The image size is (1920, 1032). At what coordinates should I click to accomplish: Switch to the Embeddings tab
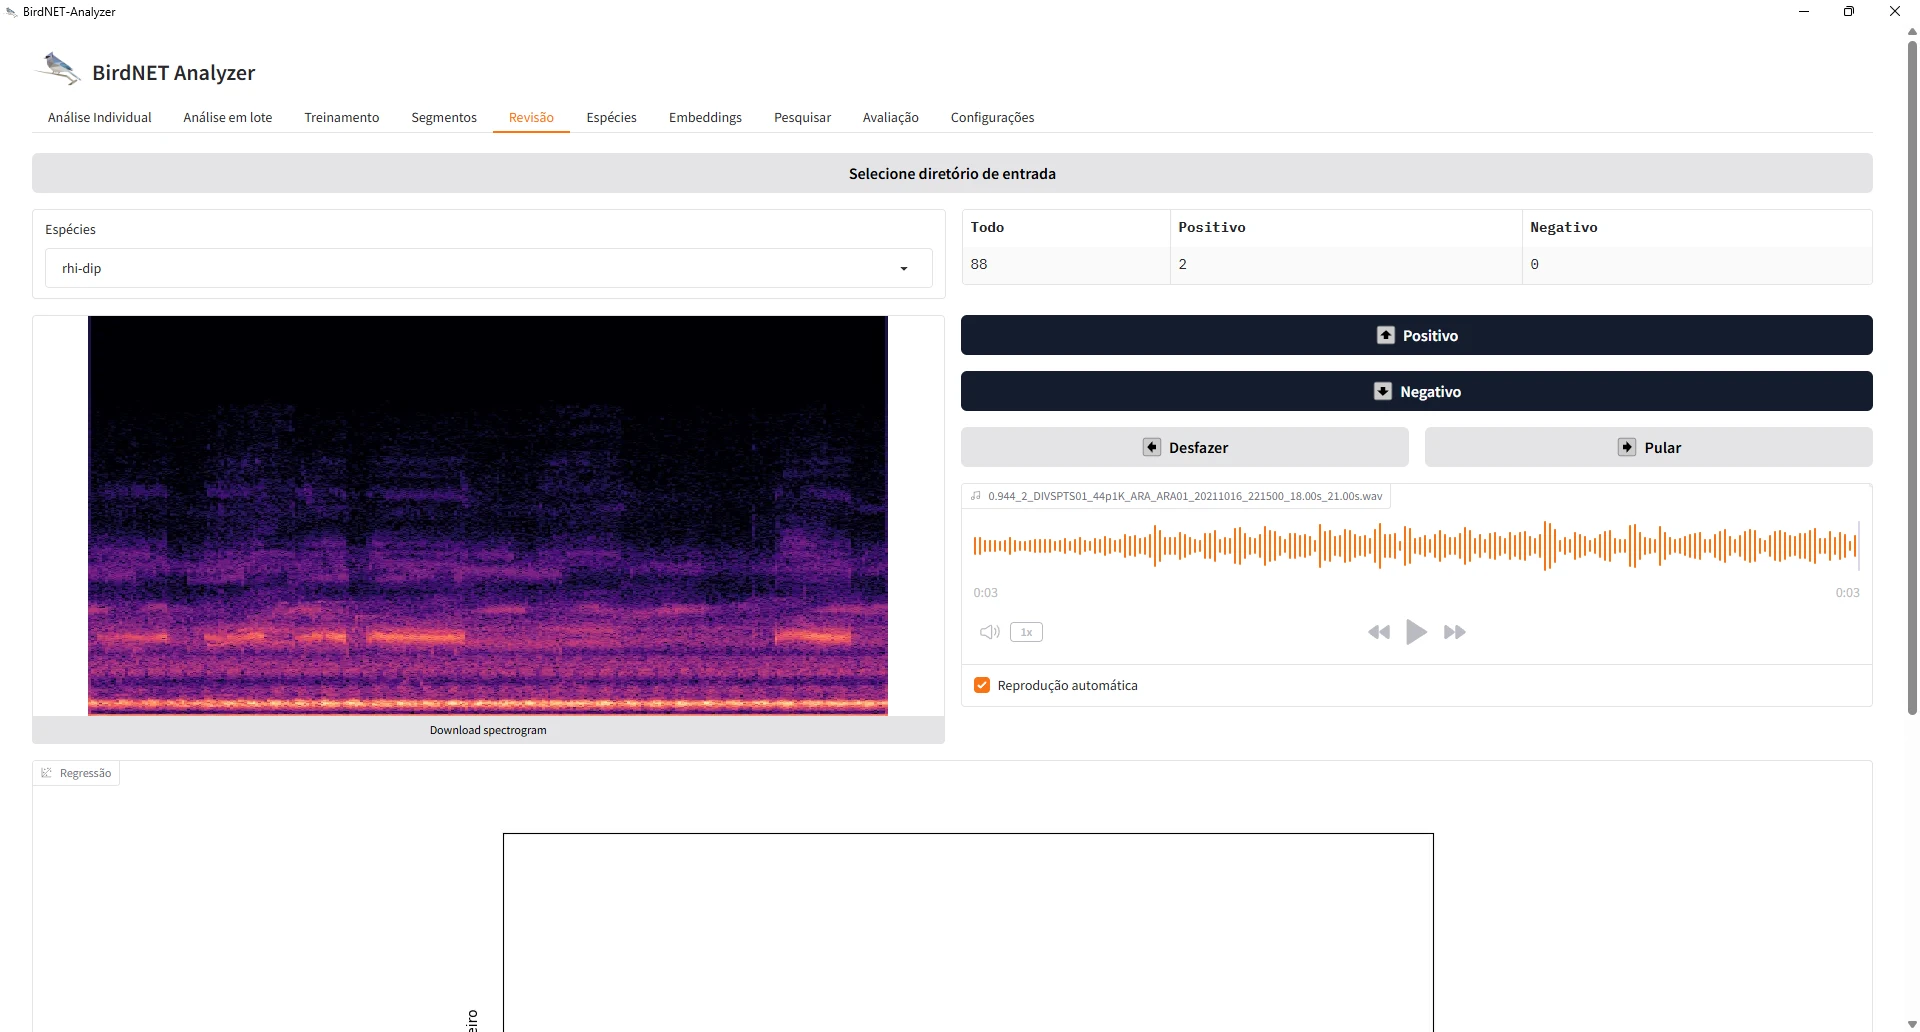pos(705,117)
